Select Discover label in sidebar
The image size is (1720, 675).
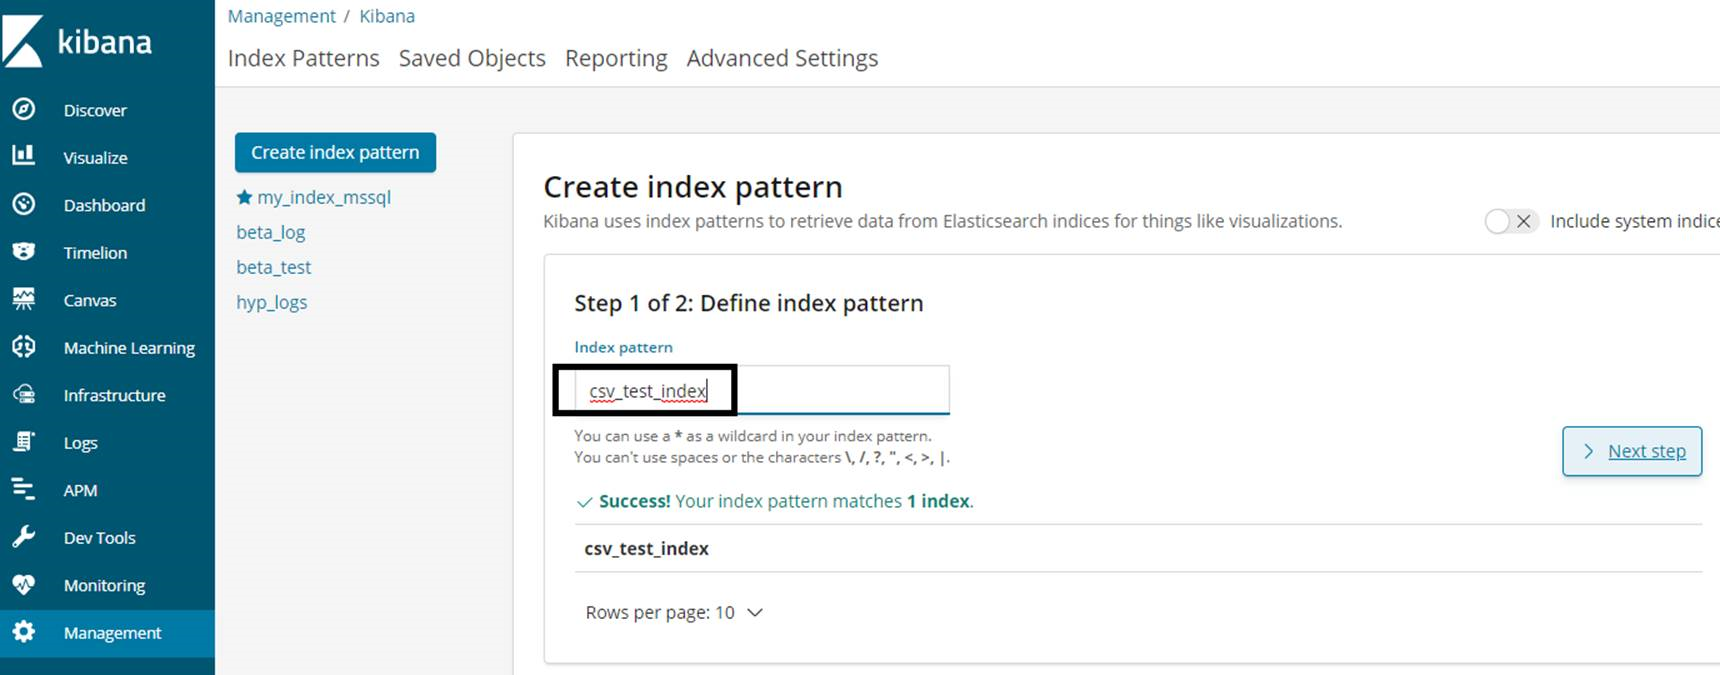tap(95, 110)
